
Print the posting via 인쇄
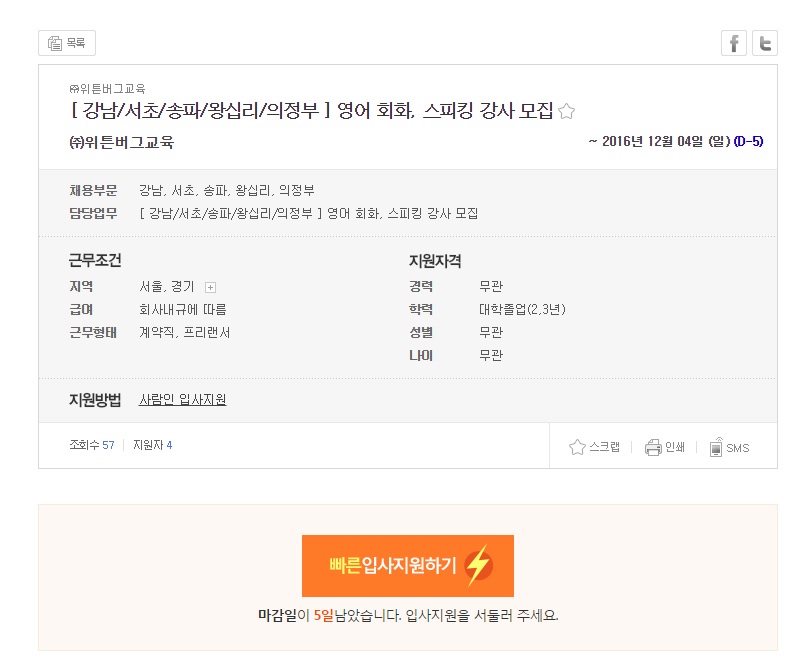point(665,447)
